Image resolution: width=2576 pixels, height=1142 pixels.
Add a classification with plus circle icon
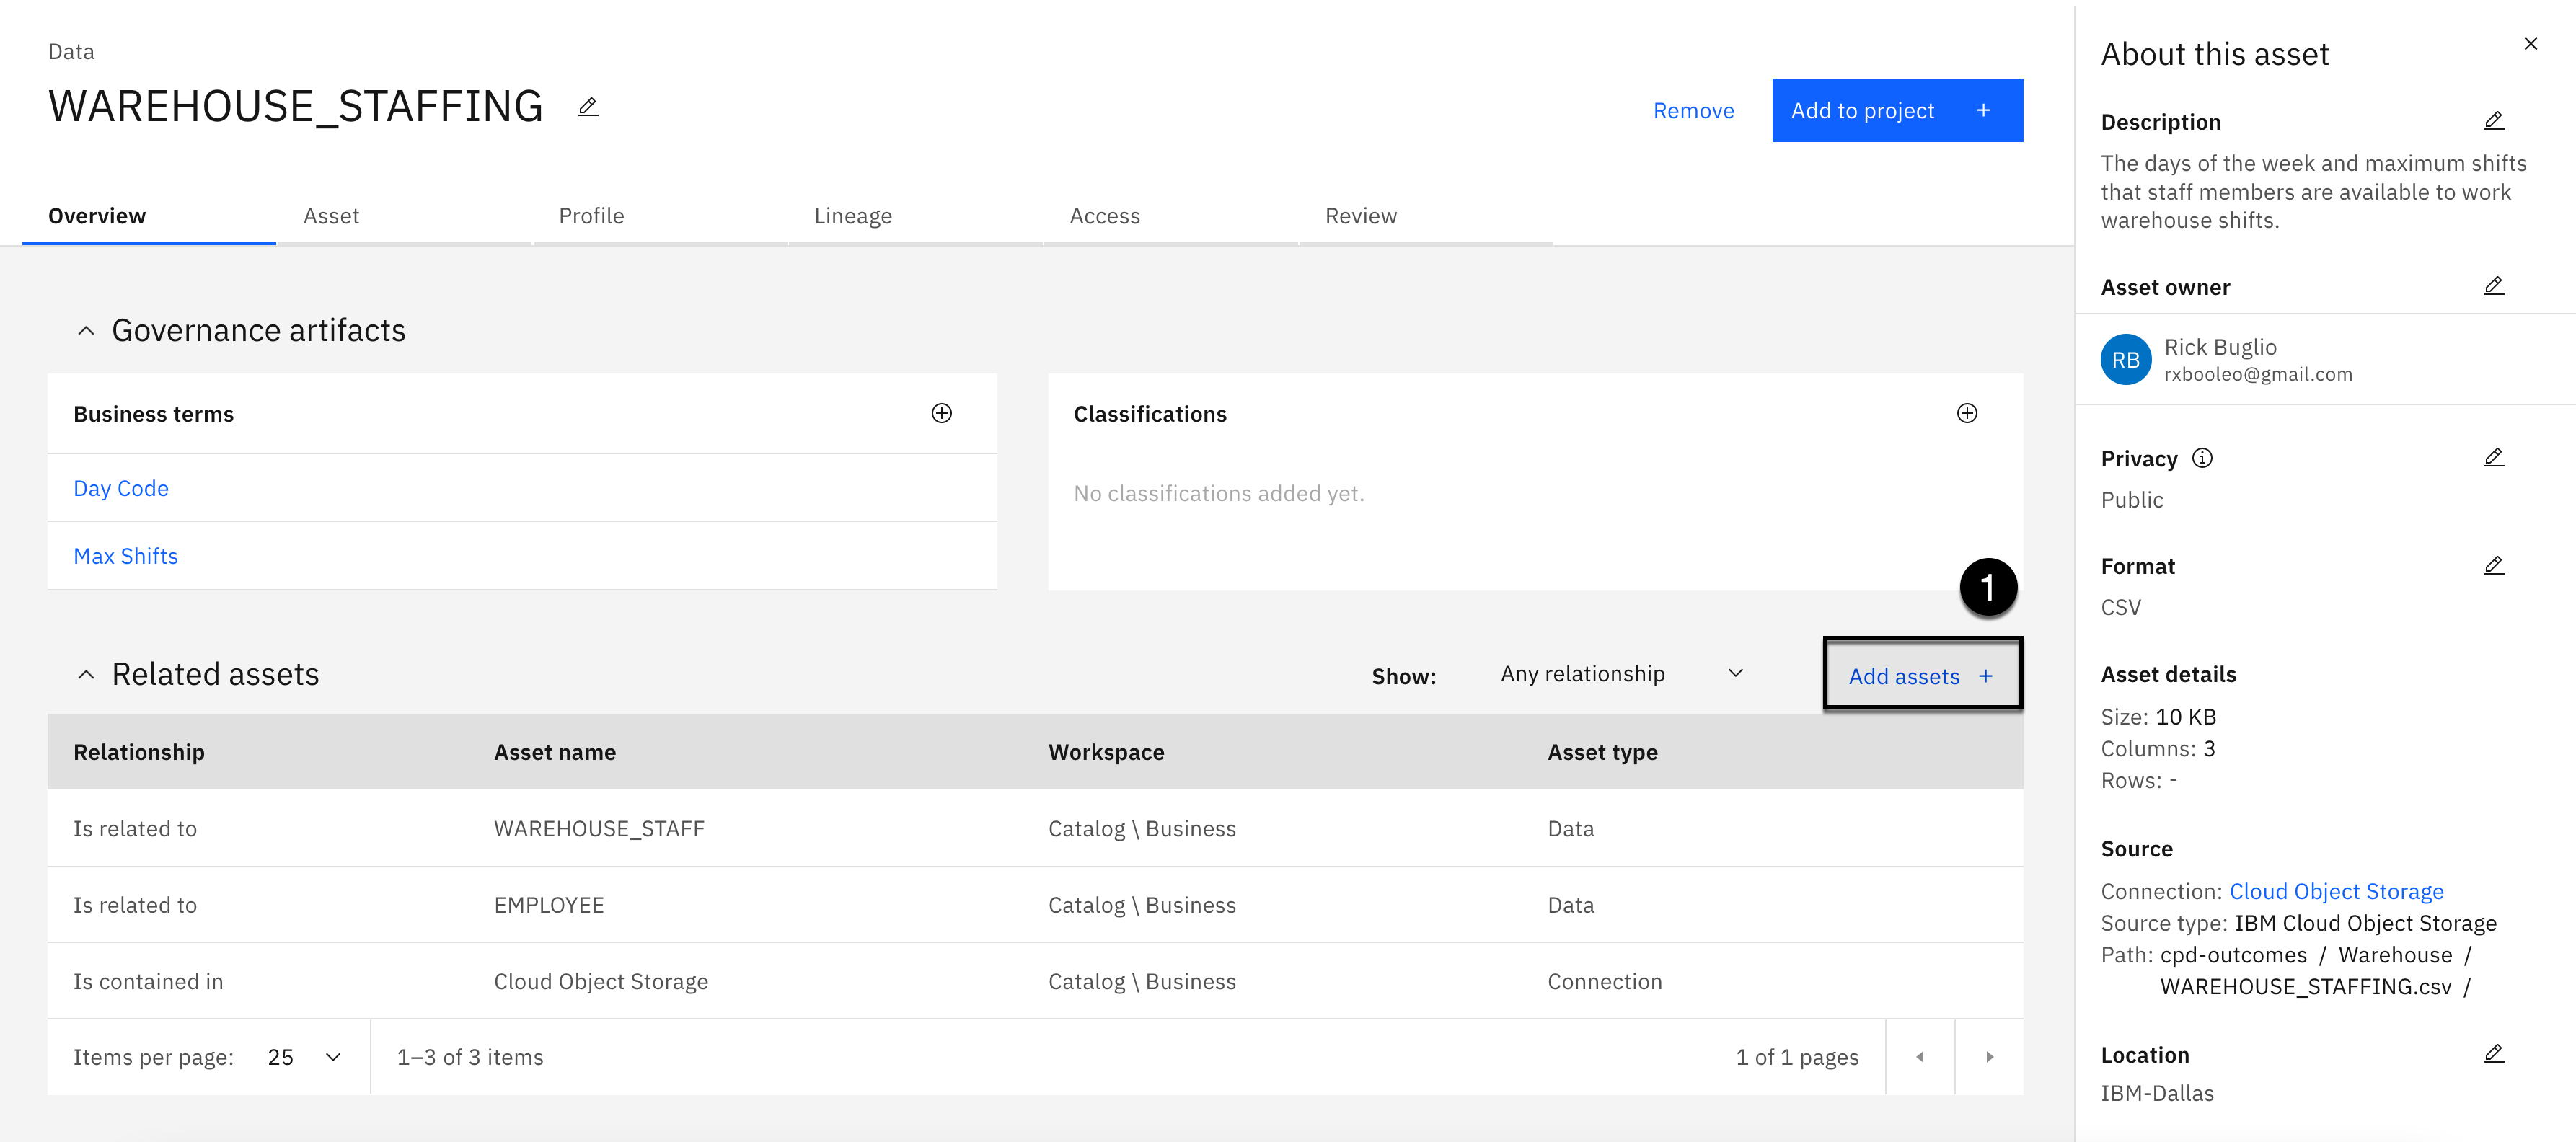[1966, 414]
